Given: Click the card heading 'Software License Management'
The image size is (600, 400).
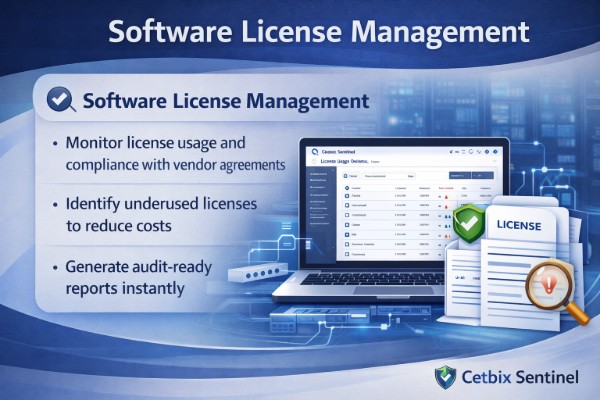Looking at the screenshot, I should click(226, 101).
